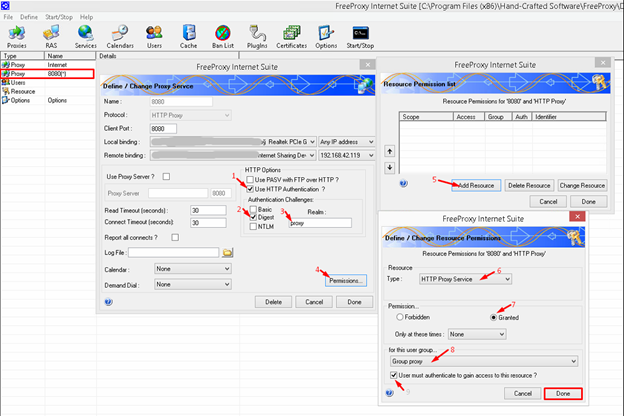Open the Define menu

(x=29, y=17)
